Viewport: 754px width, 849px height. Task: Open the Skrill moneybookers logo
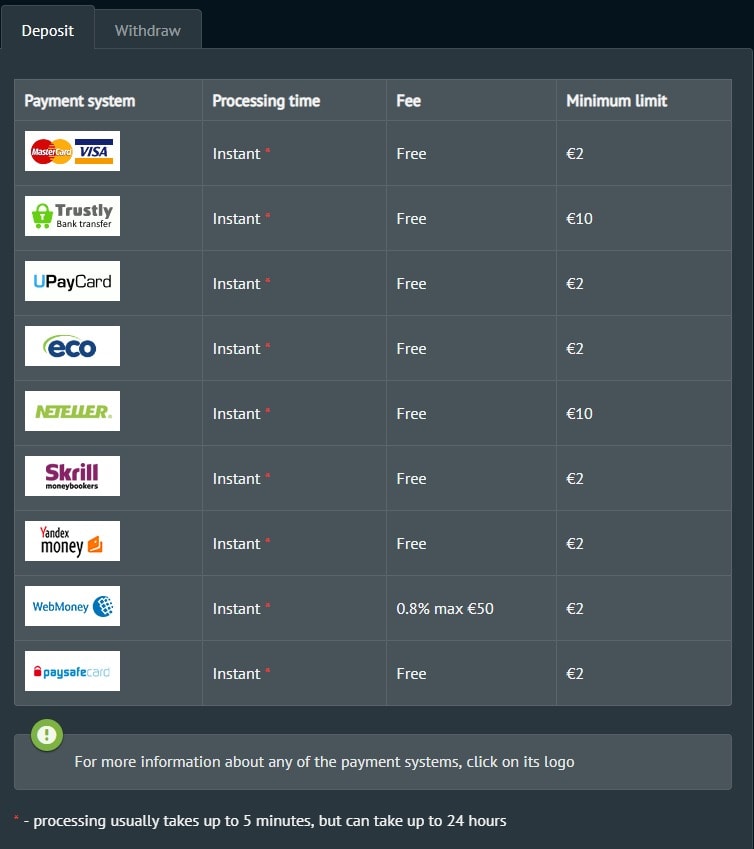pyautogui.click(x=73, y=476)
